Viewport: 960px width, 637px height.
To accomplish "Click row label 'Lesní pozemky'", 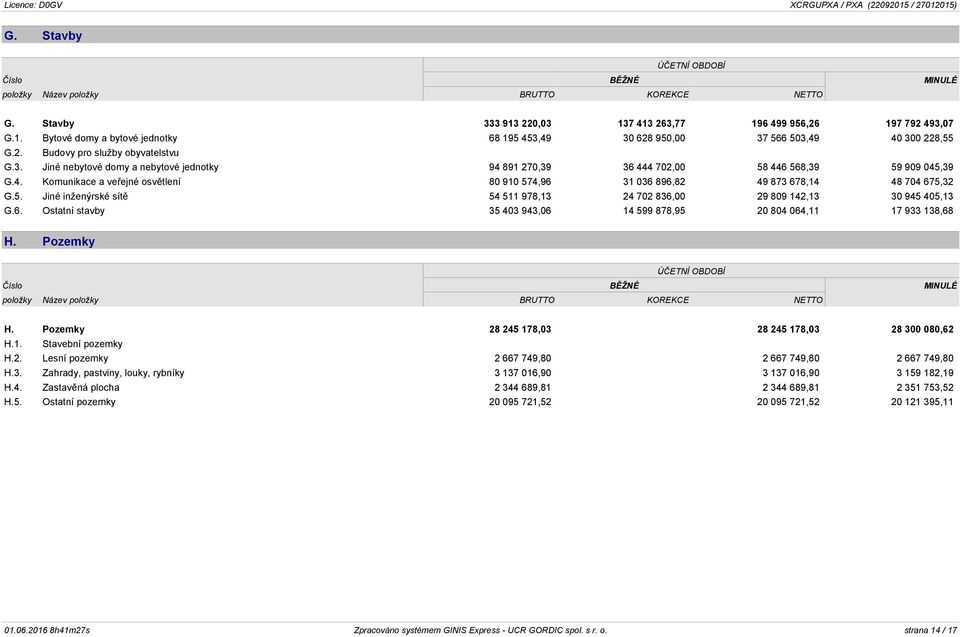I will 75,358.
